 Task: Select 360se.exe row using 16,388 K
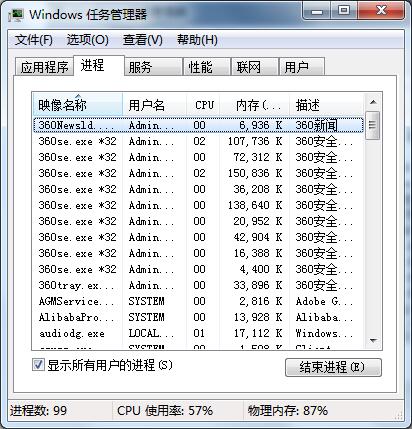tap(198, 253)
